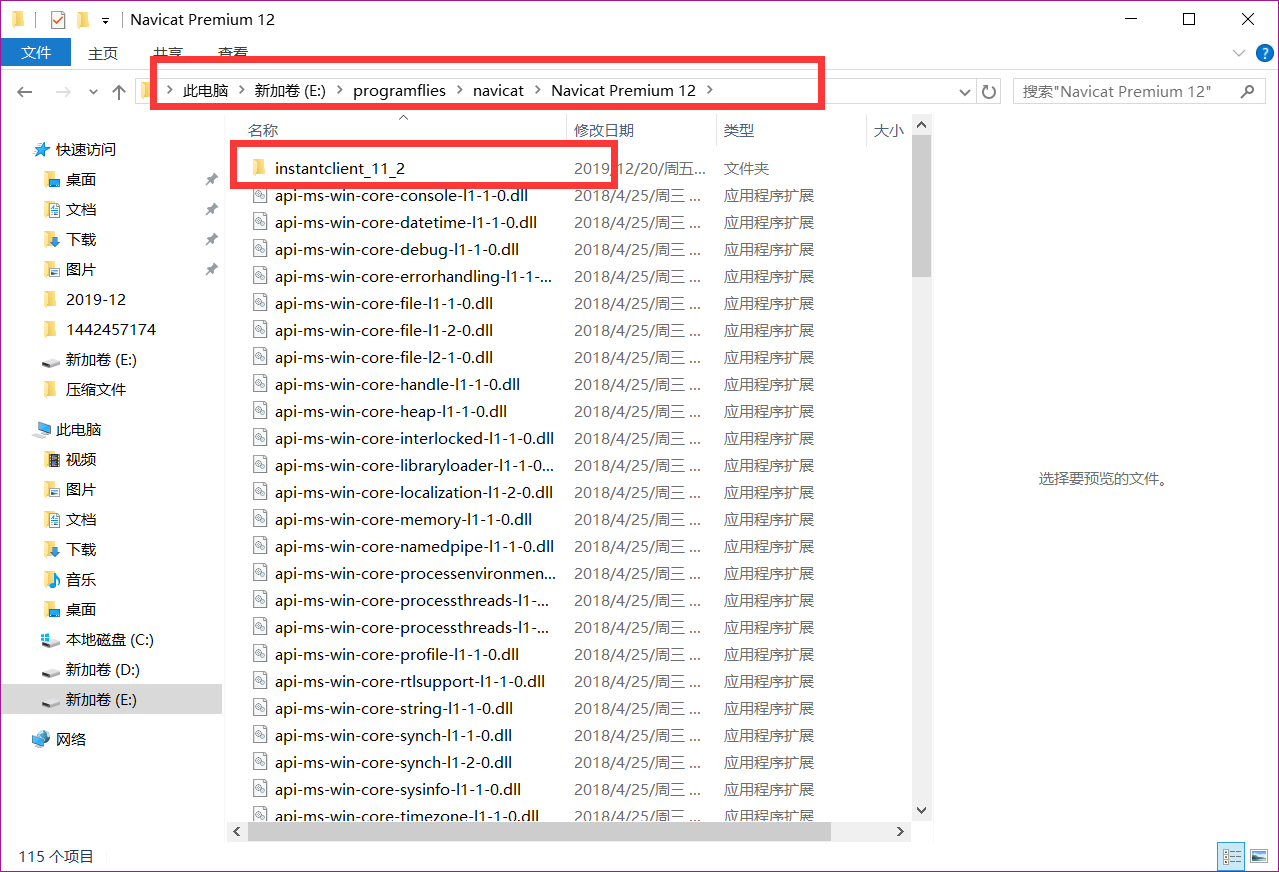
Task: Click the navicat breadcrumb segment
Action: [x=498, y=90]
